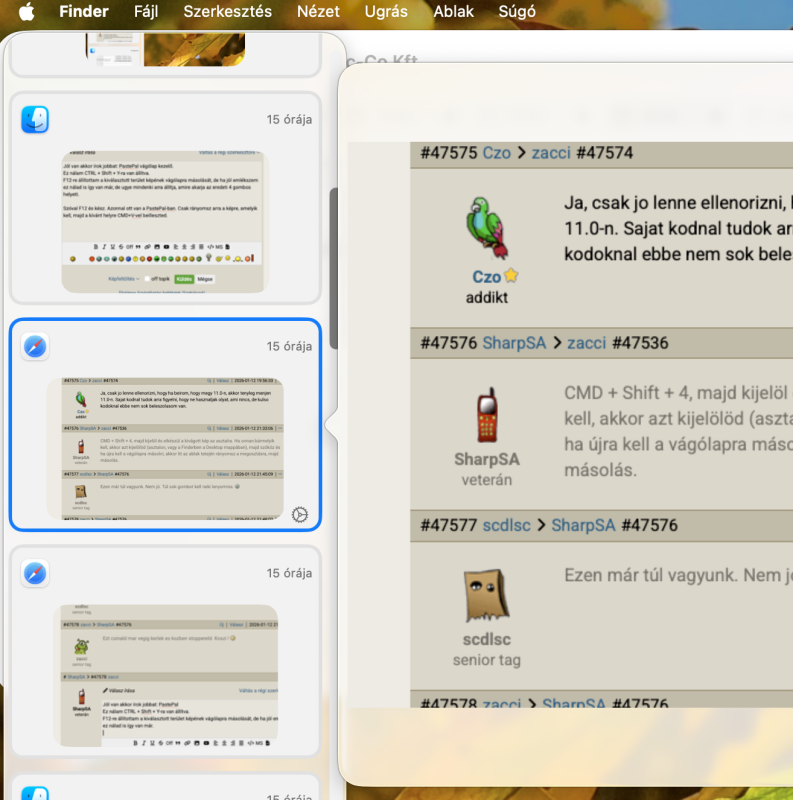The height and width of the screenshot is (800, 793).
Task: Open the Finder menu
Action: click(x=84, y=11)
